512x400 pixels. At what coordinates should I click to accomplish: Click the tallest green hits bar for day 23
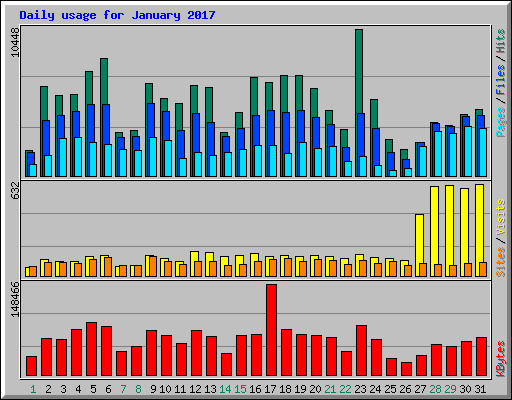click(x=359, y=71)
